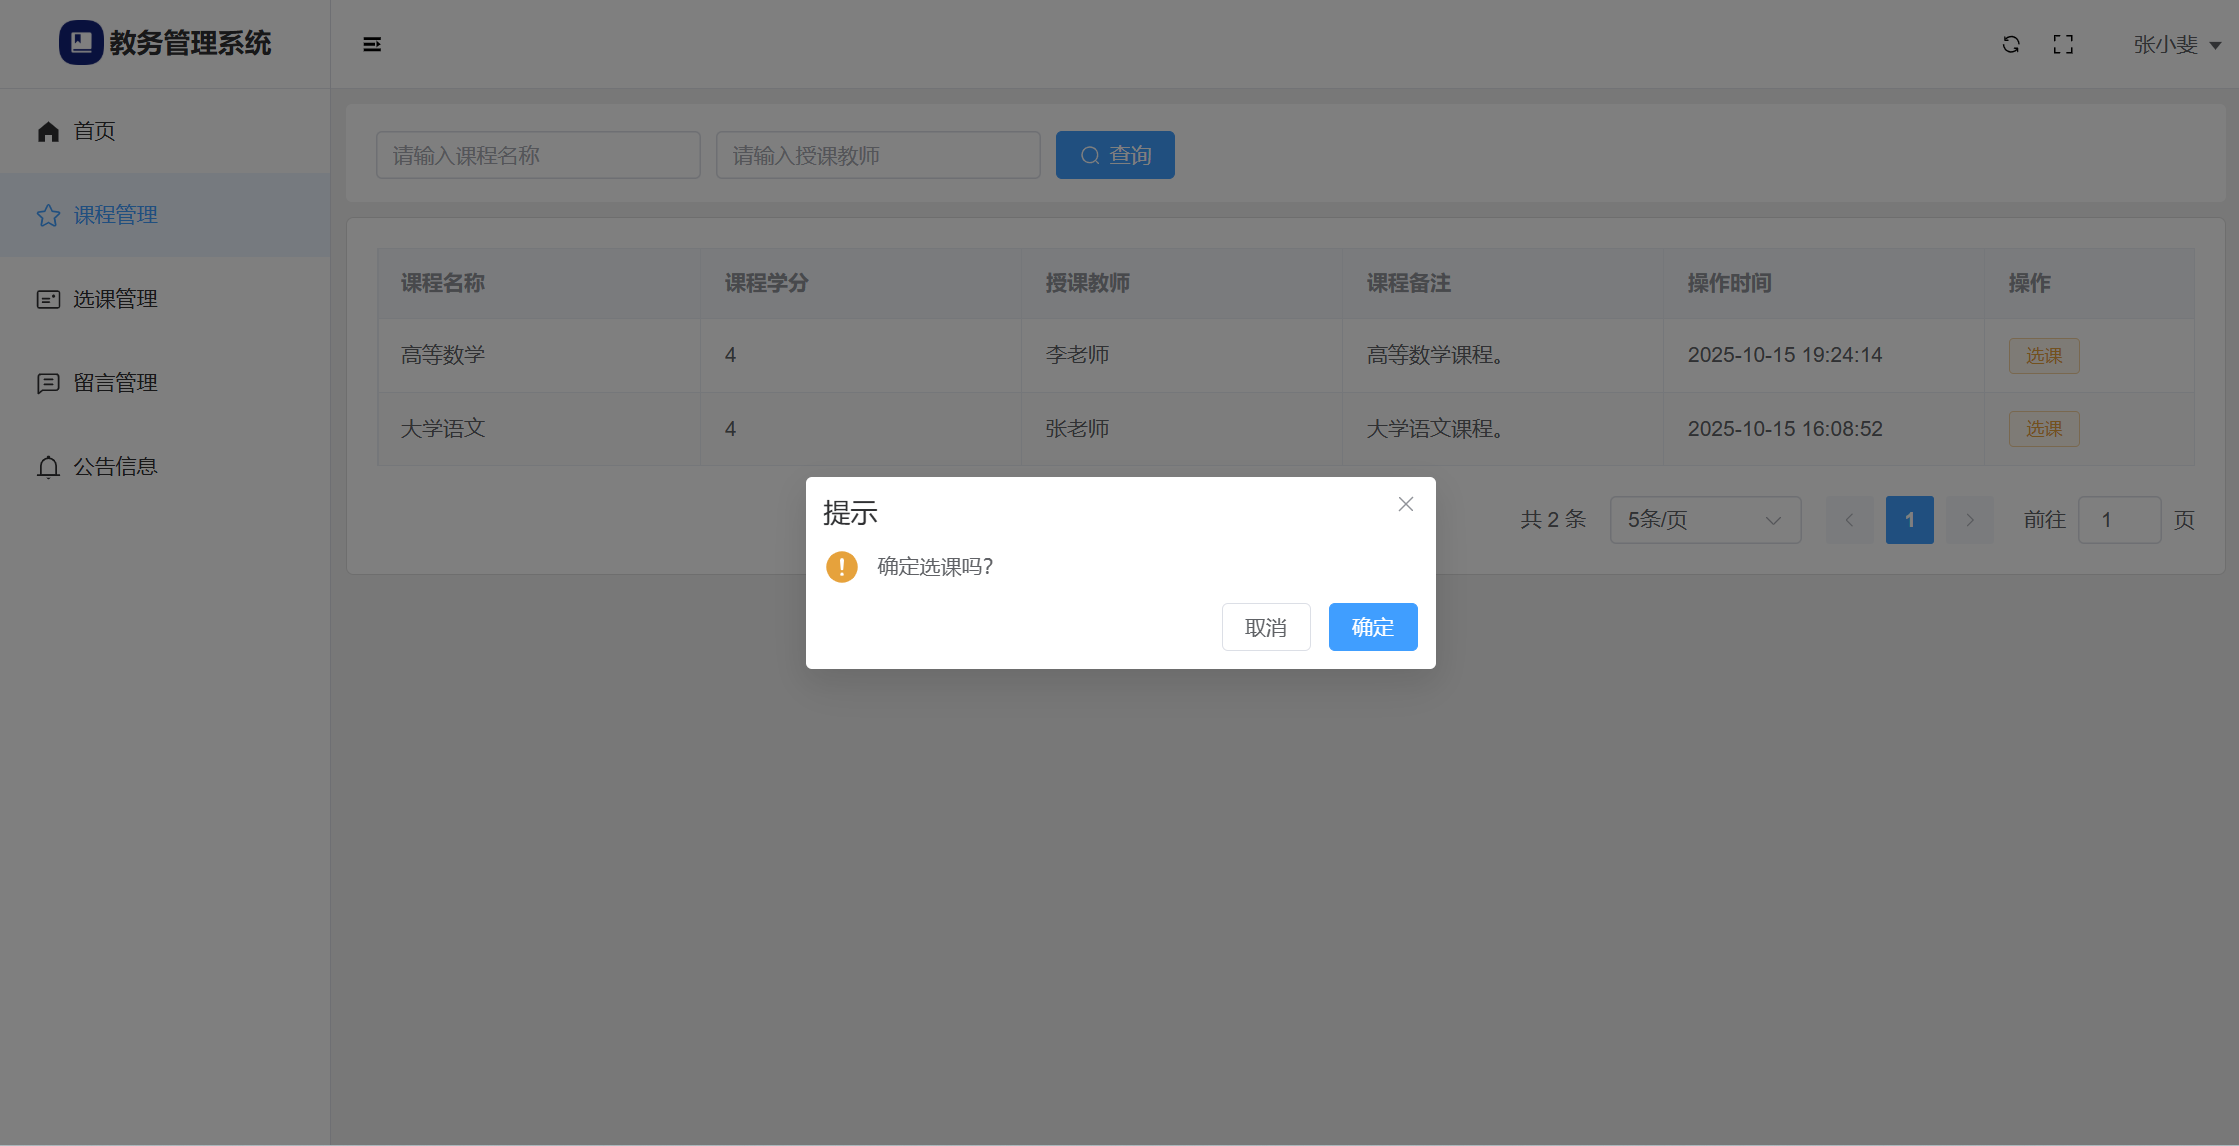The height and width of the screenshot is (1146, 2239).
Task: Click the orange warning icon in dialog
Action: click(x=842, y=567)
